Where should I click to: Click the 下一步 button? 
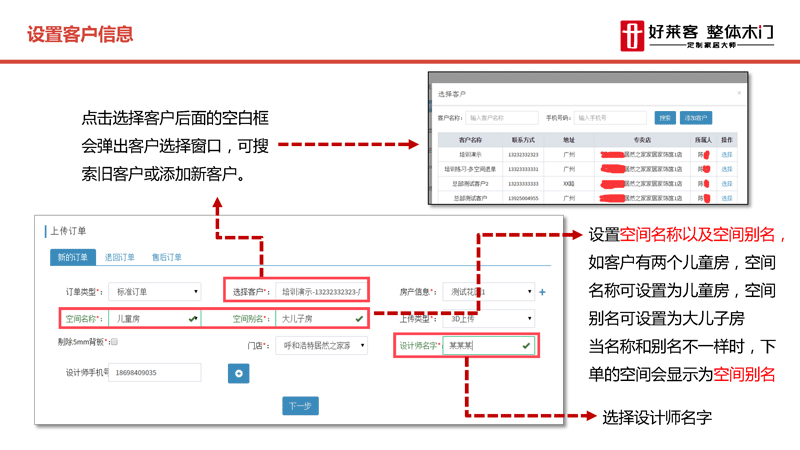pyautogui.click(x=301, y=406)
